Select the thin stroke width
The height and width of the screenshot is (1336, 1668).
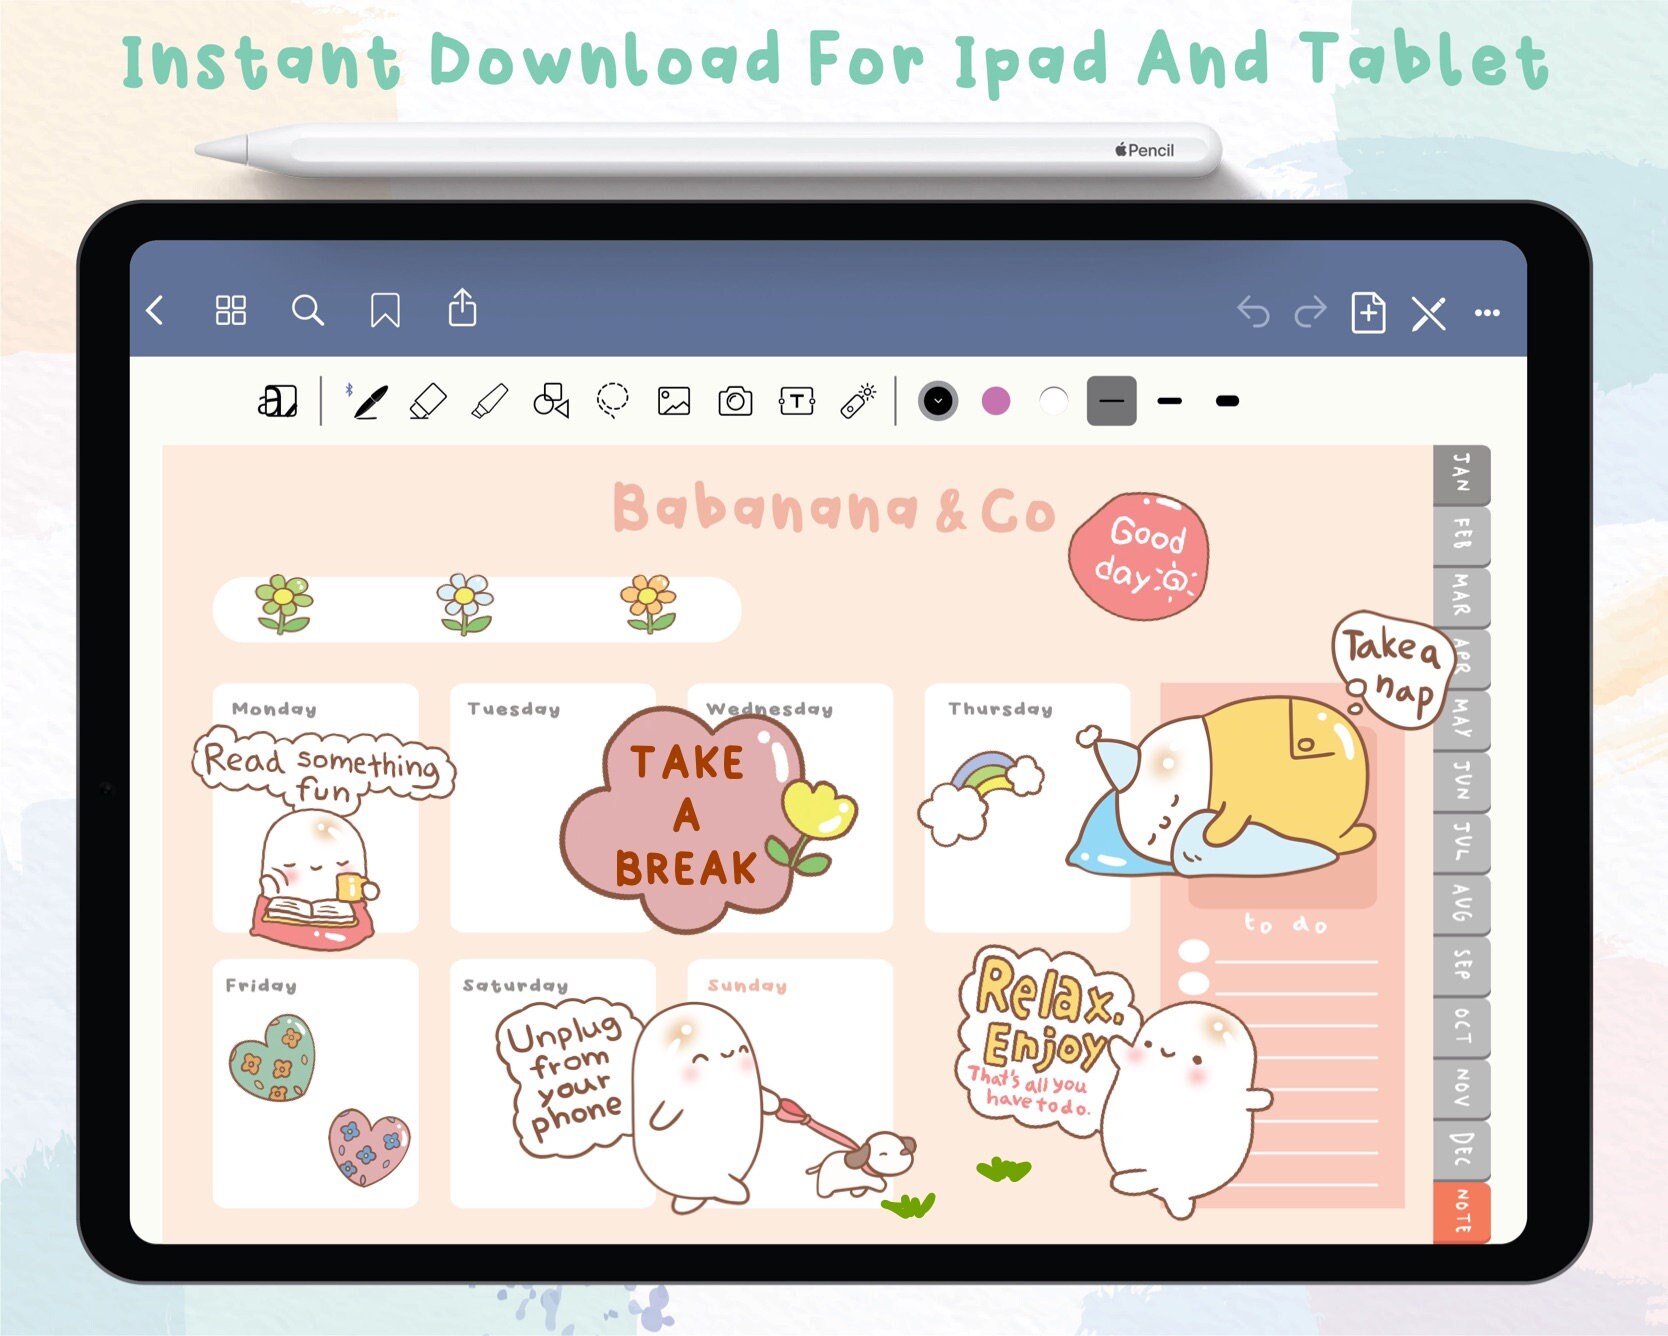click(x=1112, y=401)
